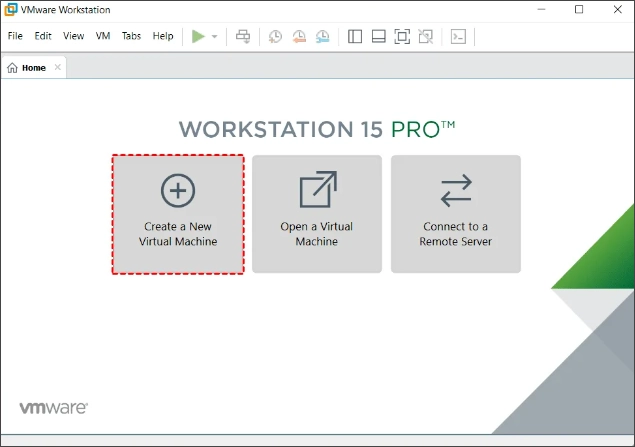
Task: Open the Manage Snapshots icon
Action: [x=322, y=36]
